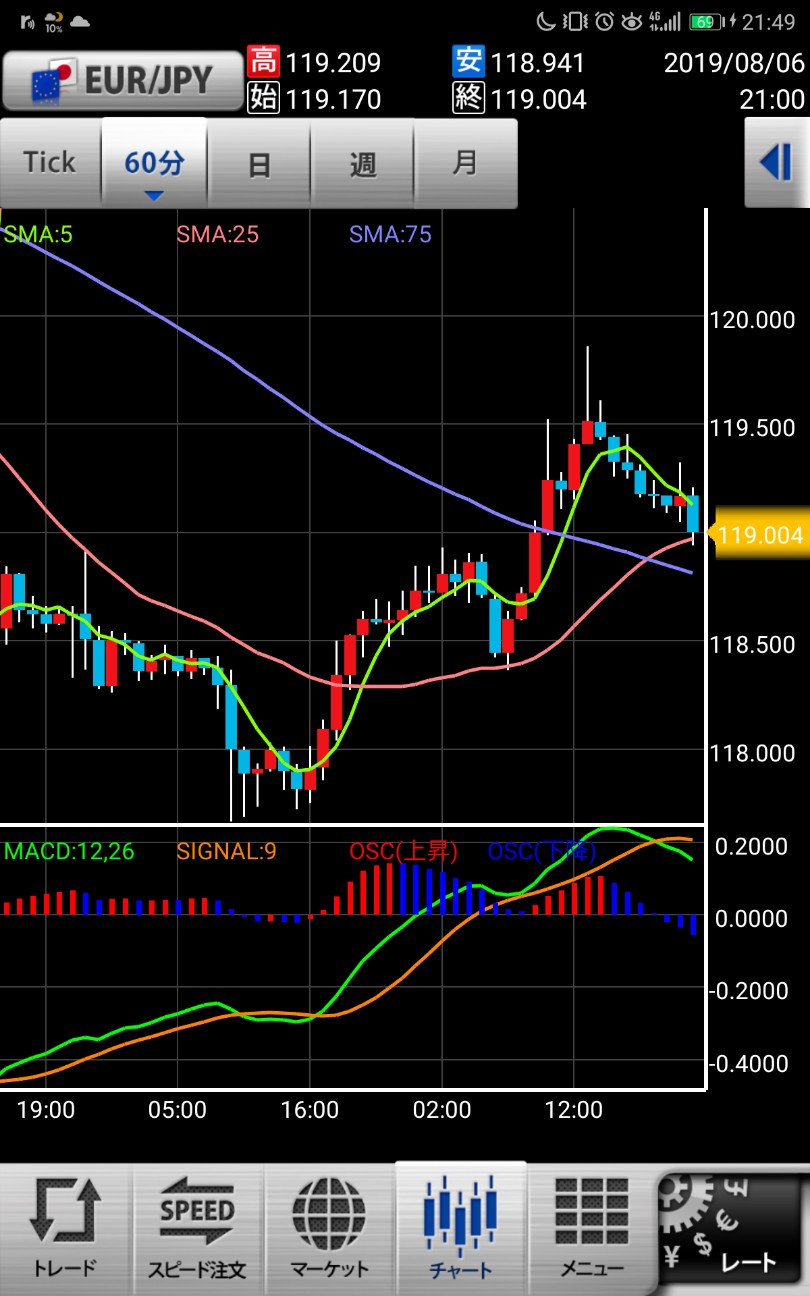Tap the eye comfort status icon
Viewport: 810px width, 1296px height.
click(x=632, y=21)
